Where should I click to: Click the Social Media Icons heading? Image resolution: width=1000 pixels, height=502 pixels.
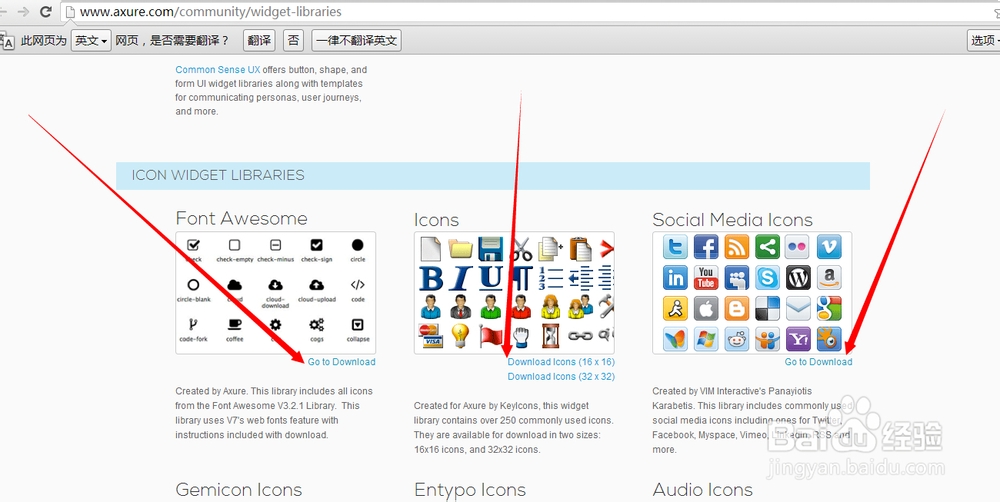[732, 220]
